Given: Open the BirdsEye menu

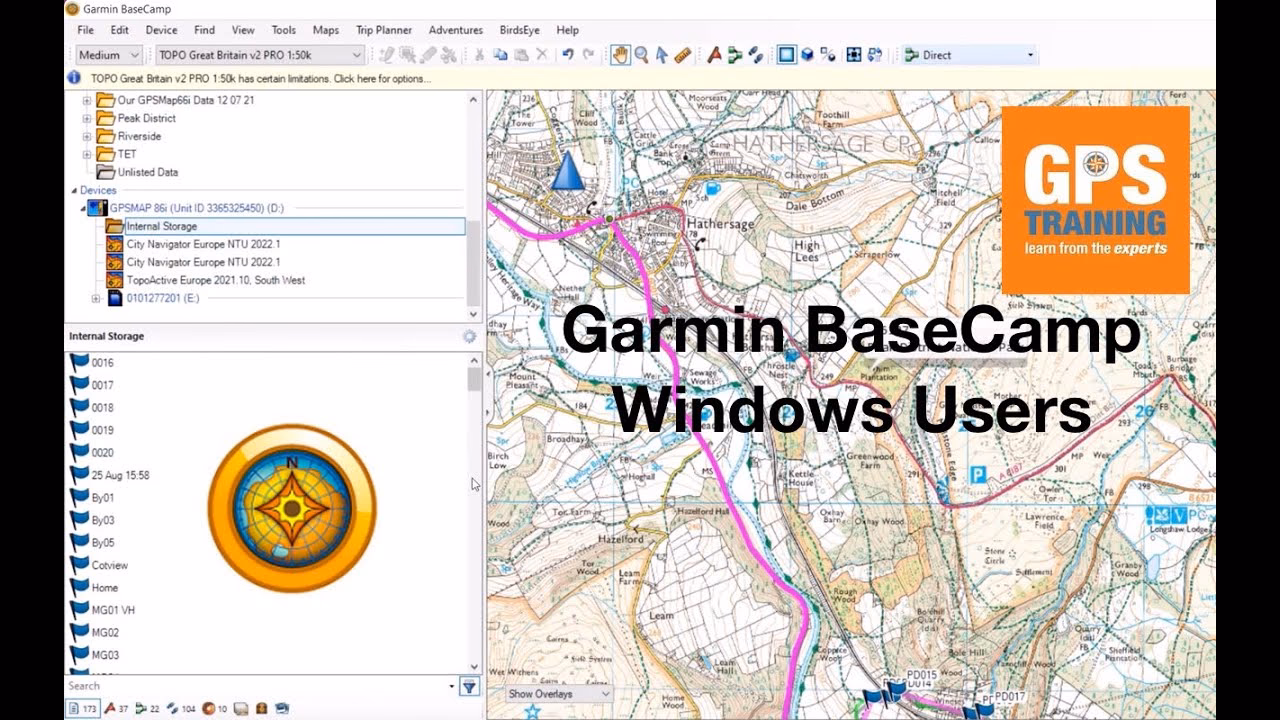Looking at the screenshot, I should (518, 30).
